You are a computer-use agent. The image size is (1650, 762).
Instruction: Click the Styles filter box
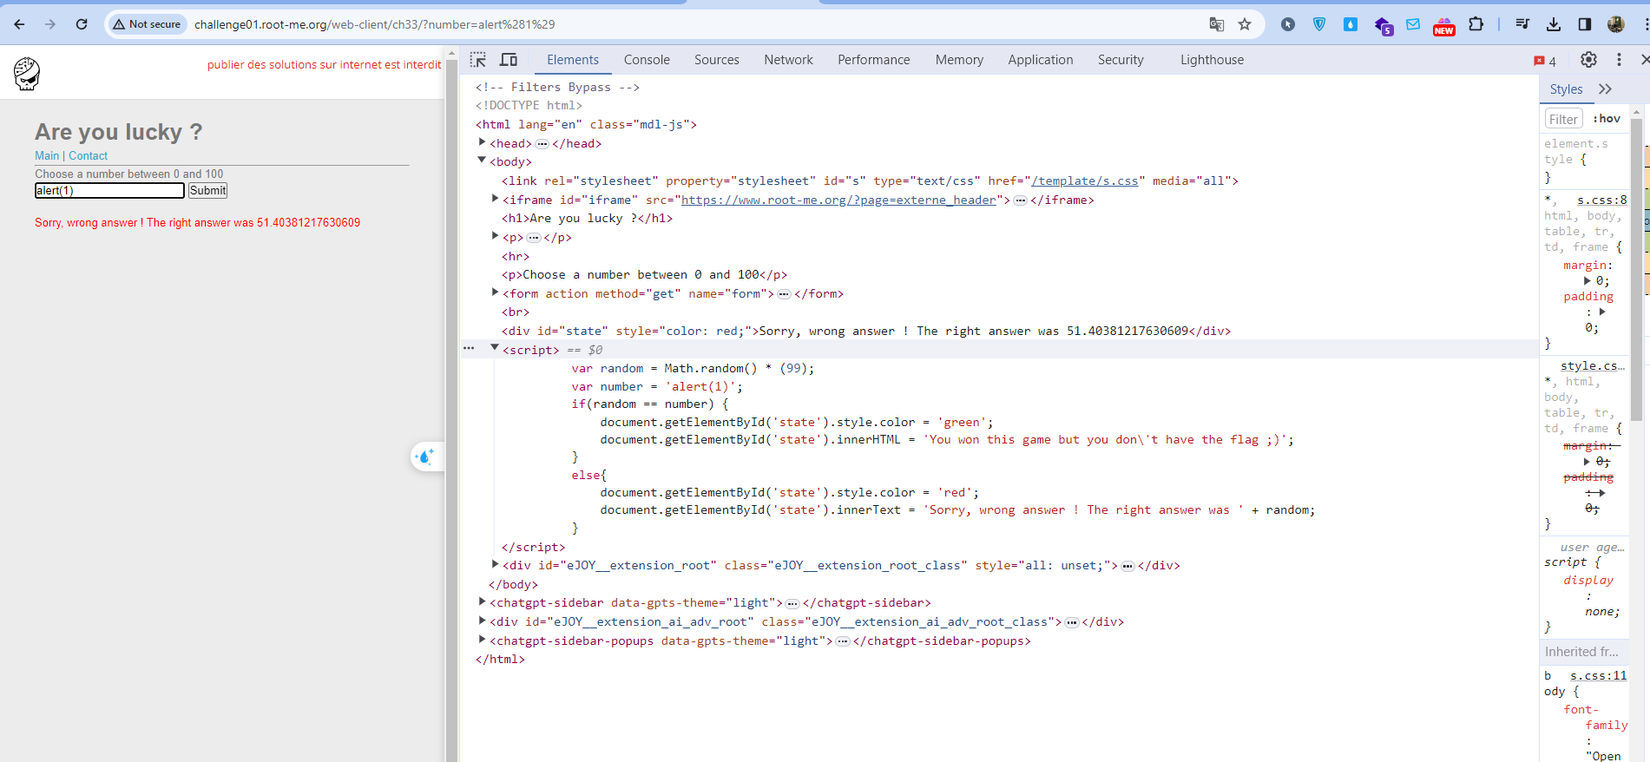[1563, 119]
